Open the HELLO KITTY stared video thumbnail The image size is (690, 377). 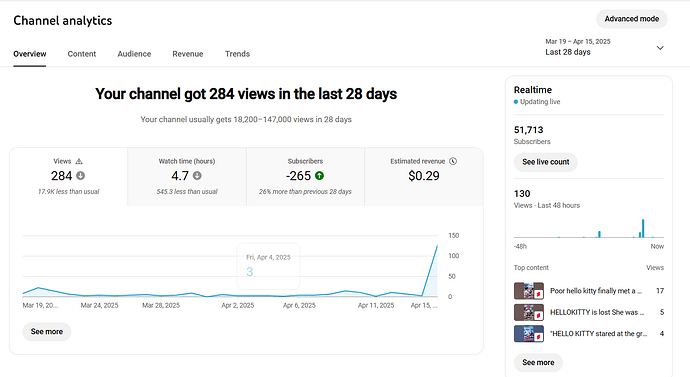click(529, 333)
